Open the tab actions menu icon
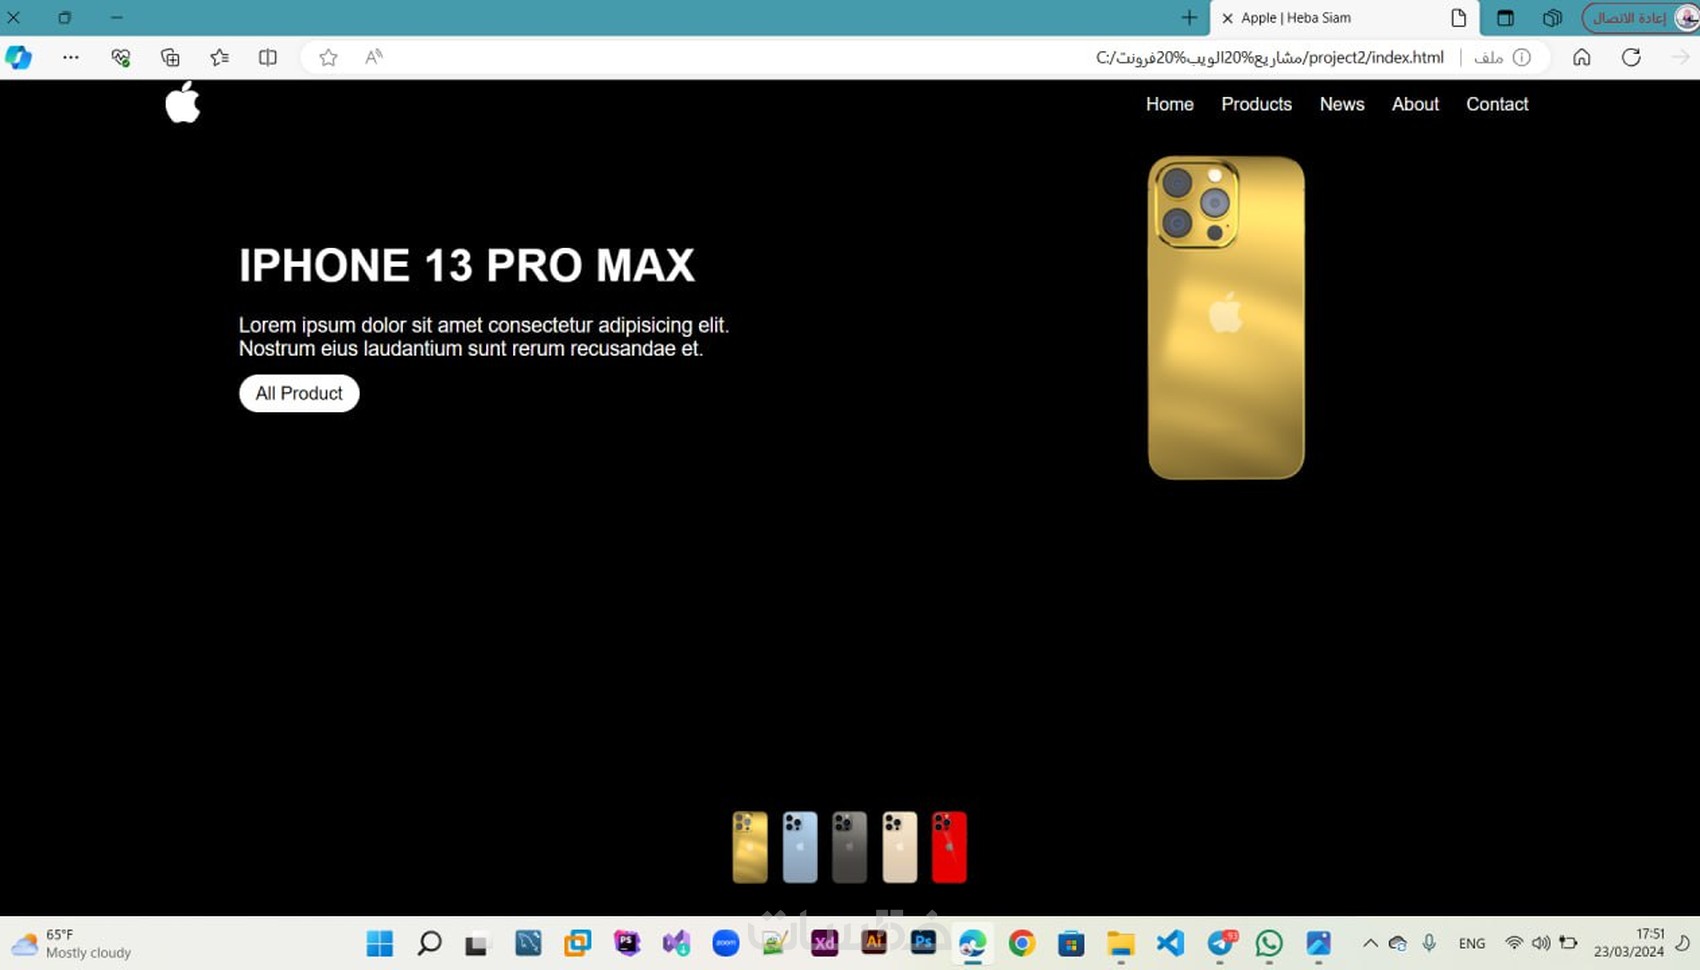 click(x=1504, y=17)
